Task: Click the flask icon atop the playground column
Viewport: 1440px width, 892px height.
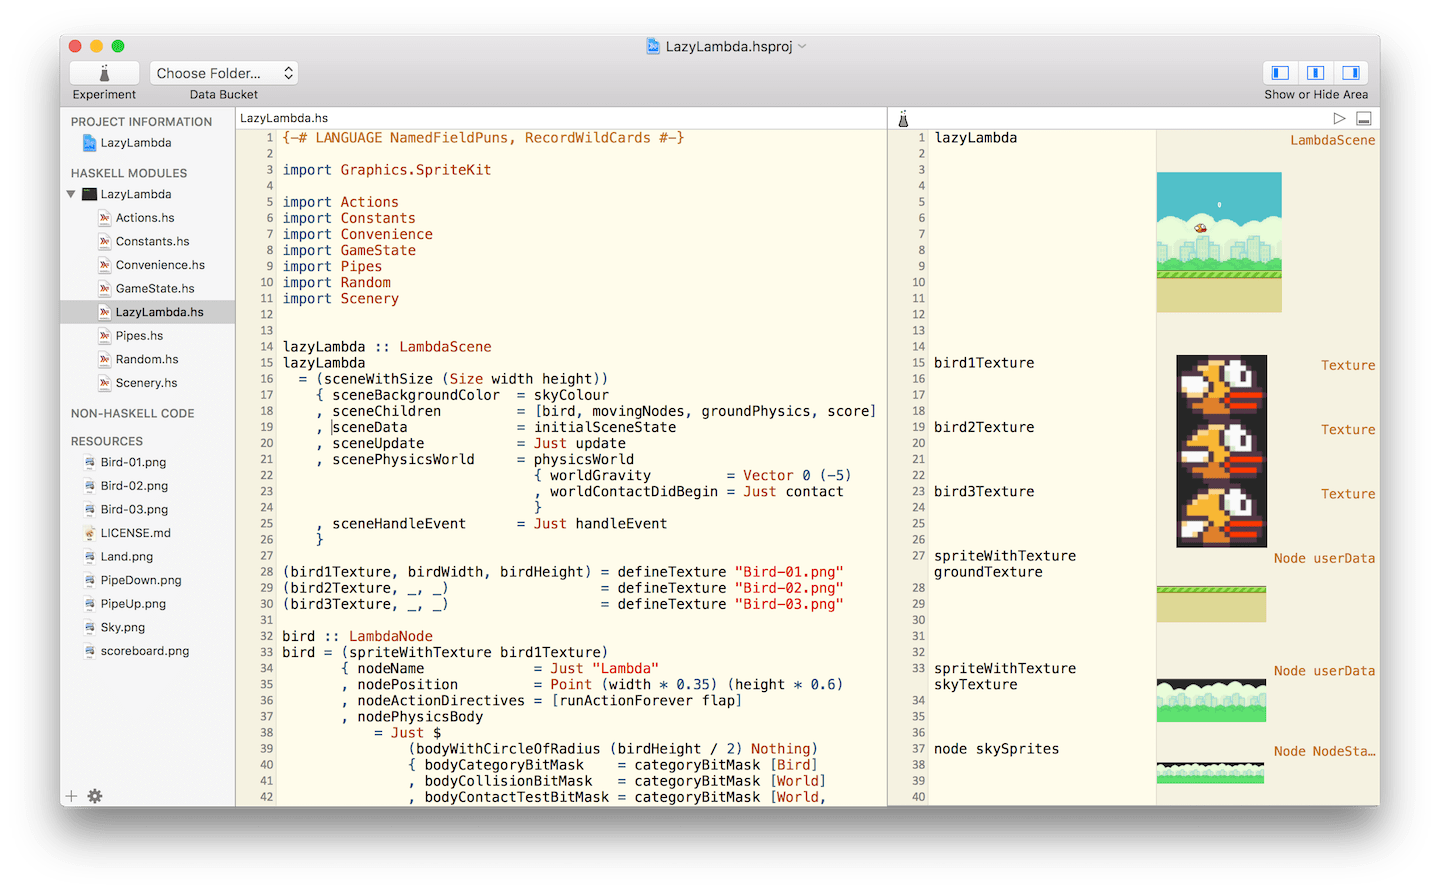Action: coord(903,118)
